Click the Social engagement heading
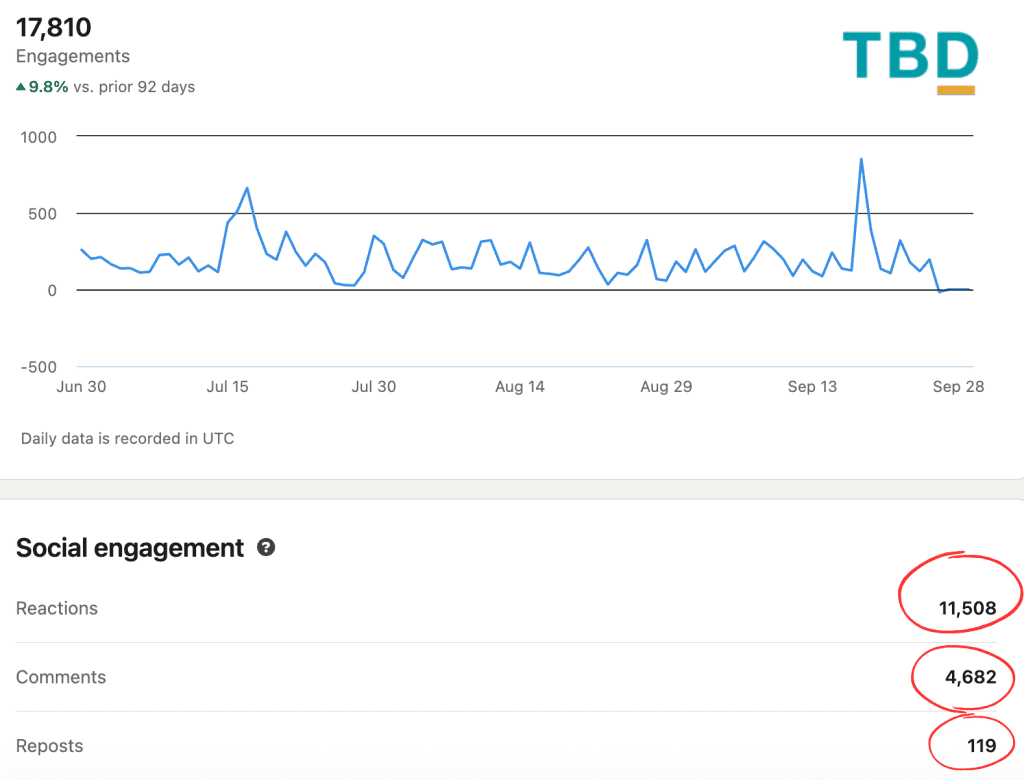 click(x=130, y=548)
